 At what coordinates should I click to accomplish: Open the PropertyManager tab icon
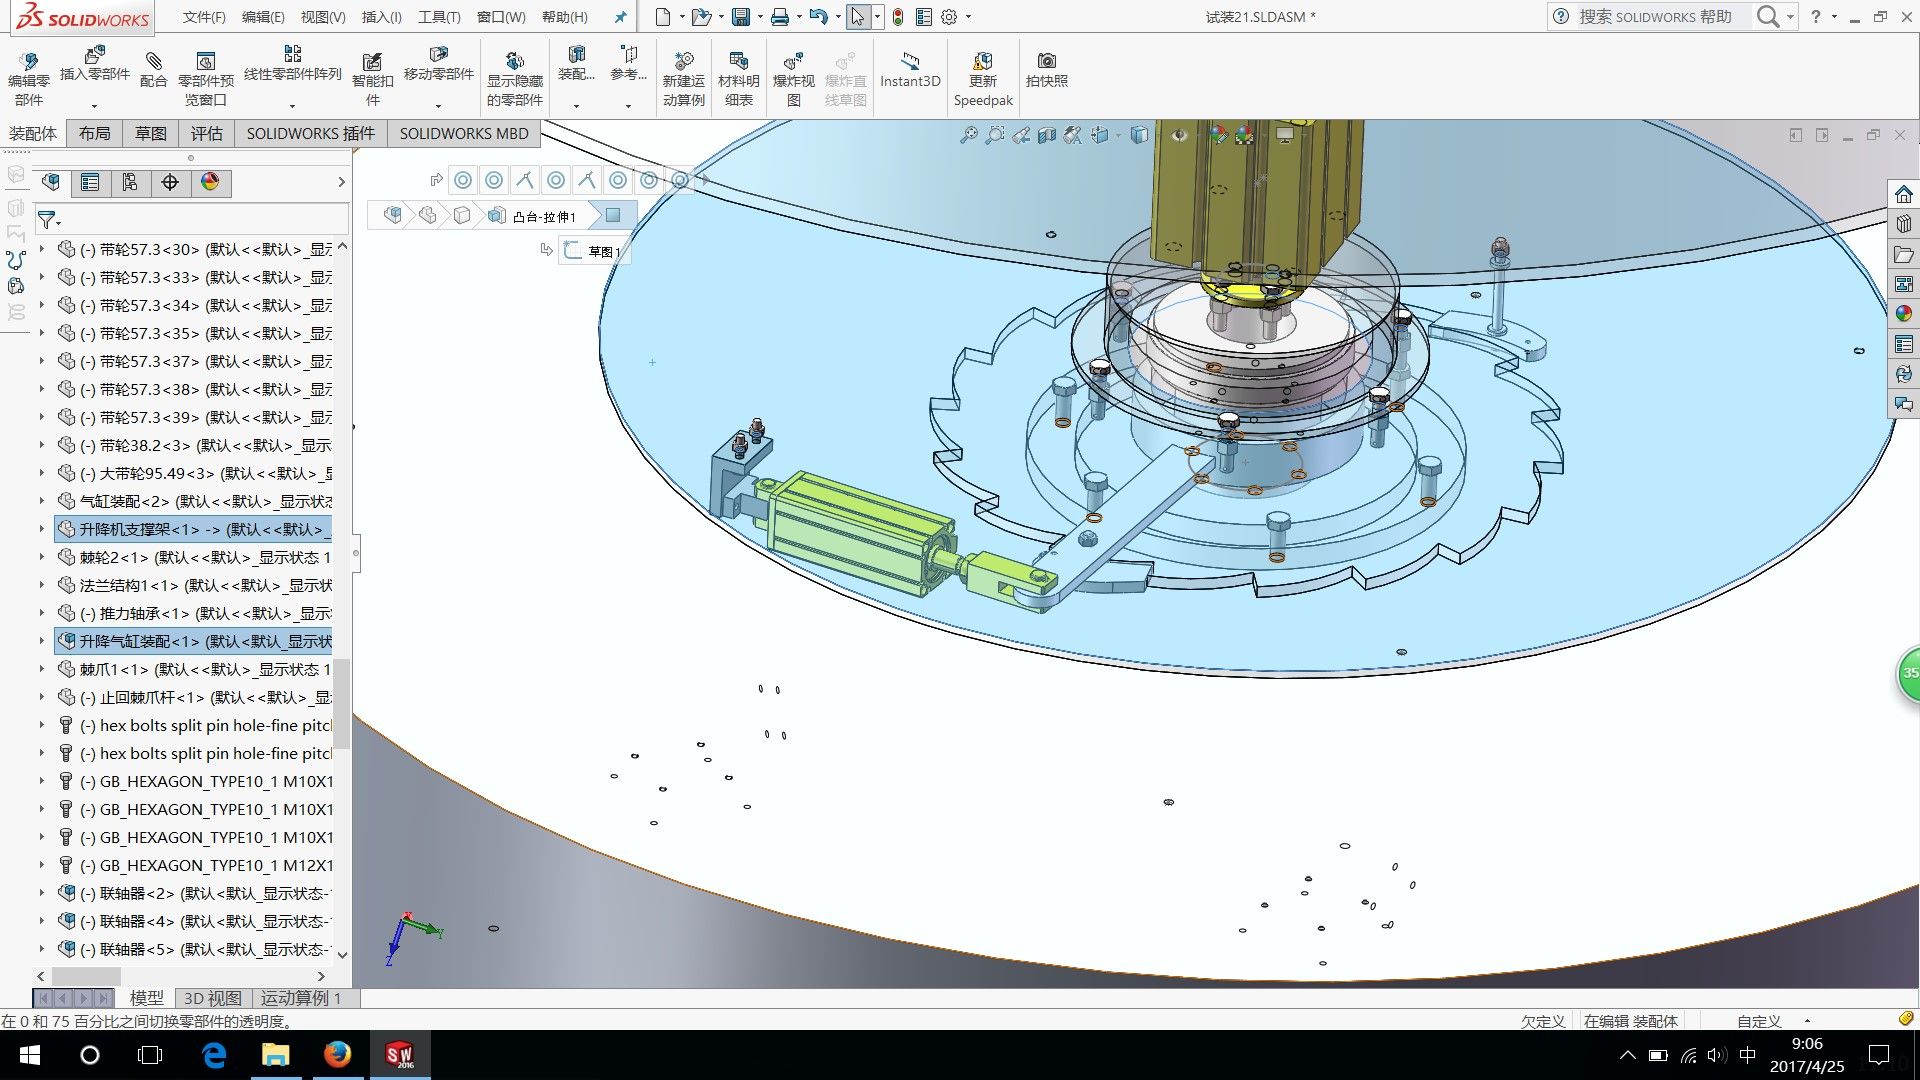[90, 182]
